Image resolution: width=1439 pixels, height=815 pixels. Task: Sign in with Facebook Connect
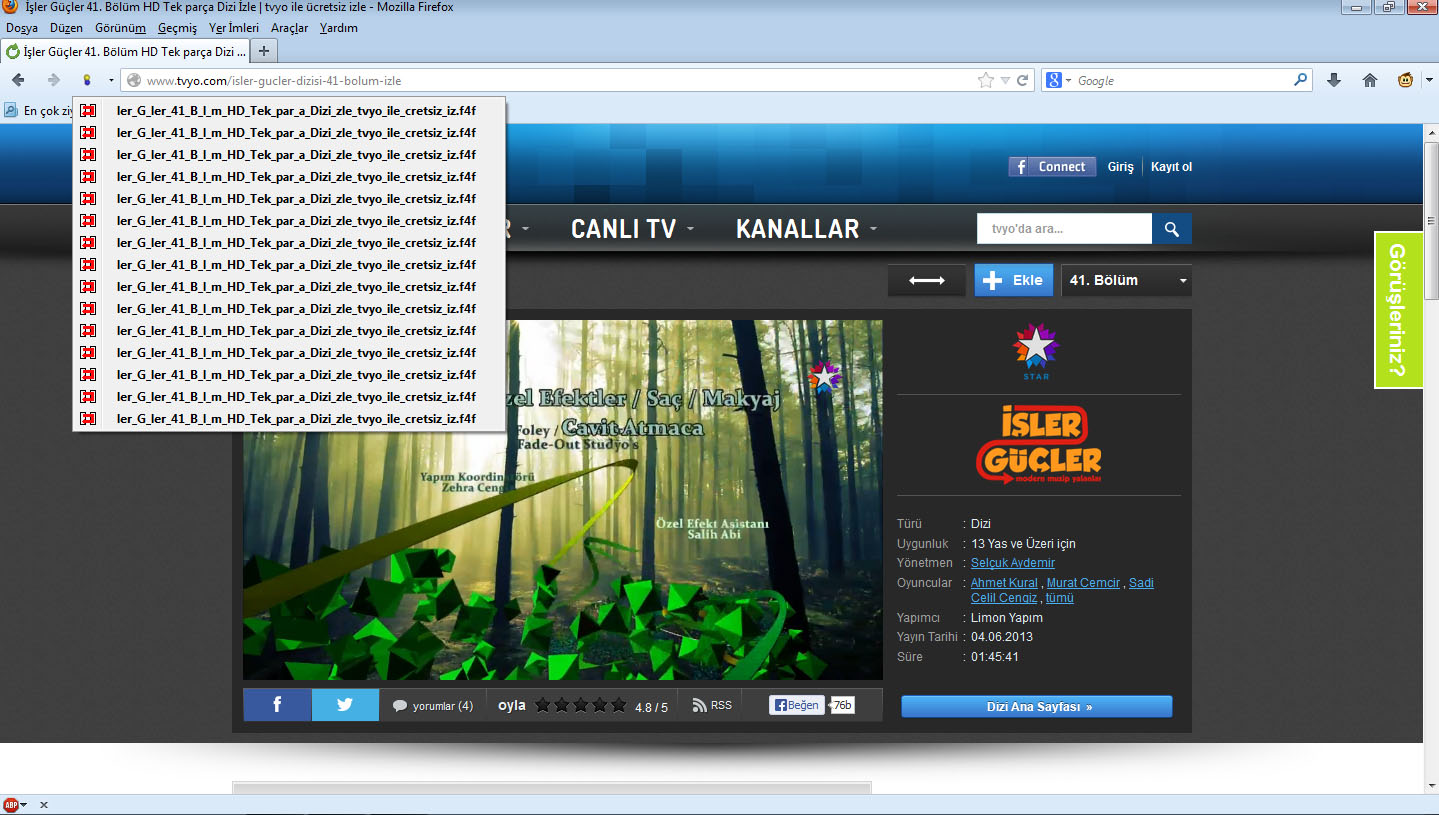click(1052, 167)
